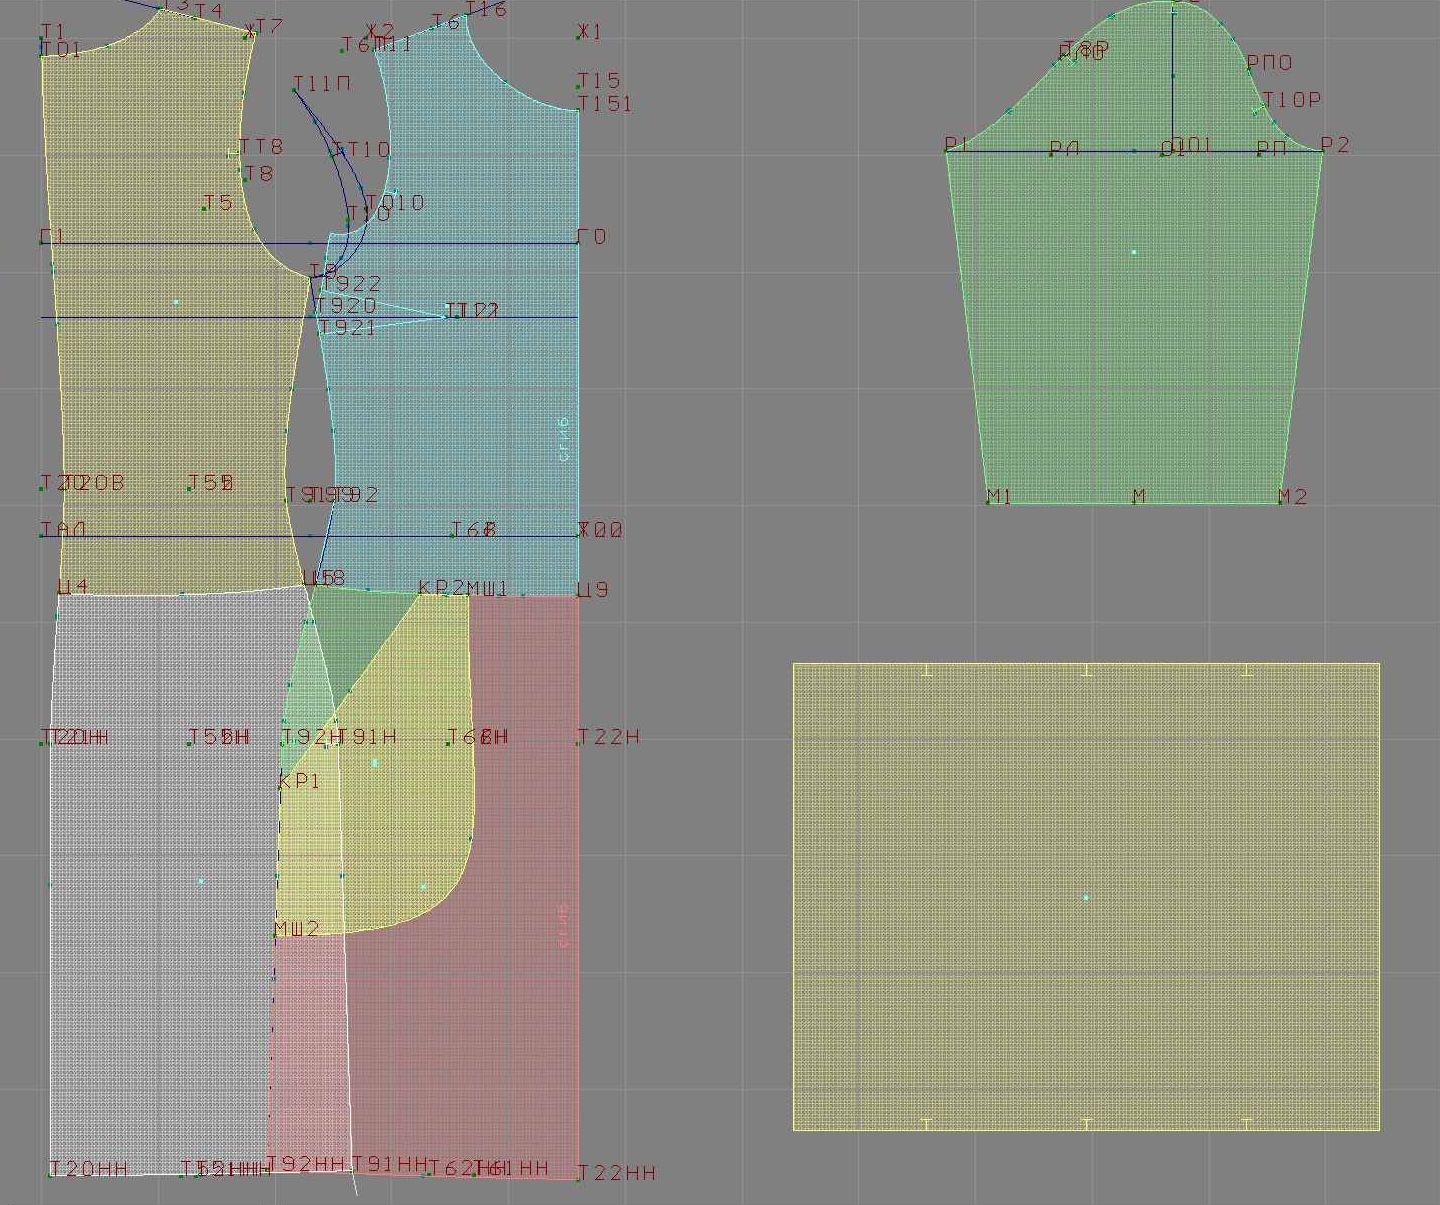Select the МШ2 point label

tap(297, 930)
